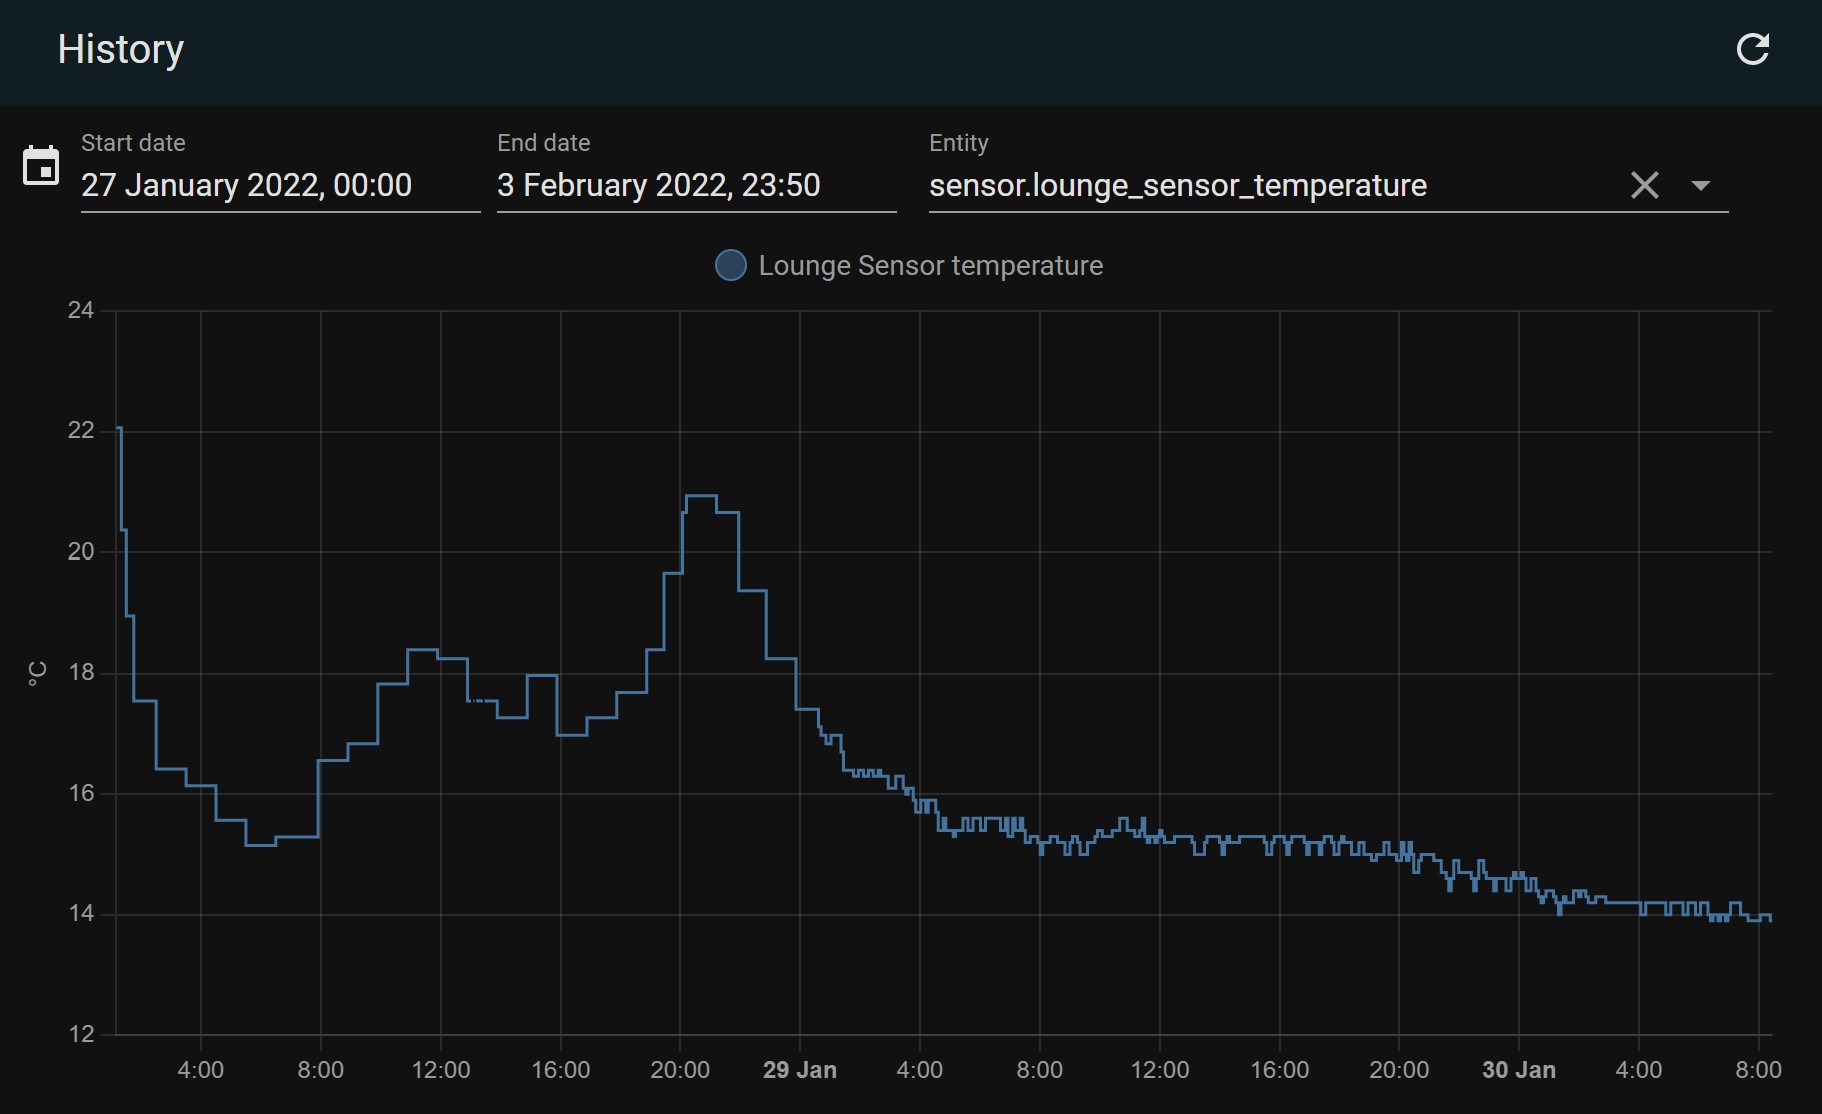Click the Lounge Sensor temperature legend label

(930, 265)
